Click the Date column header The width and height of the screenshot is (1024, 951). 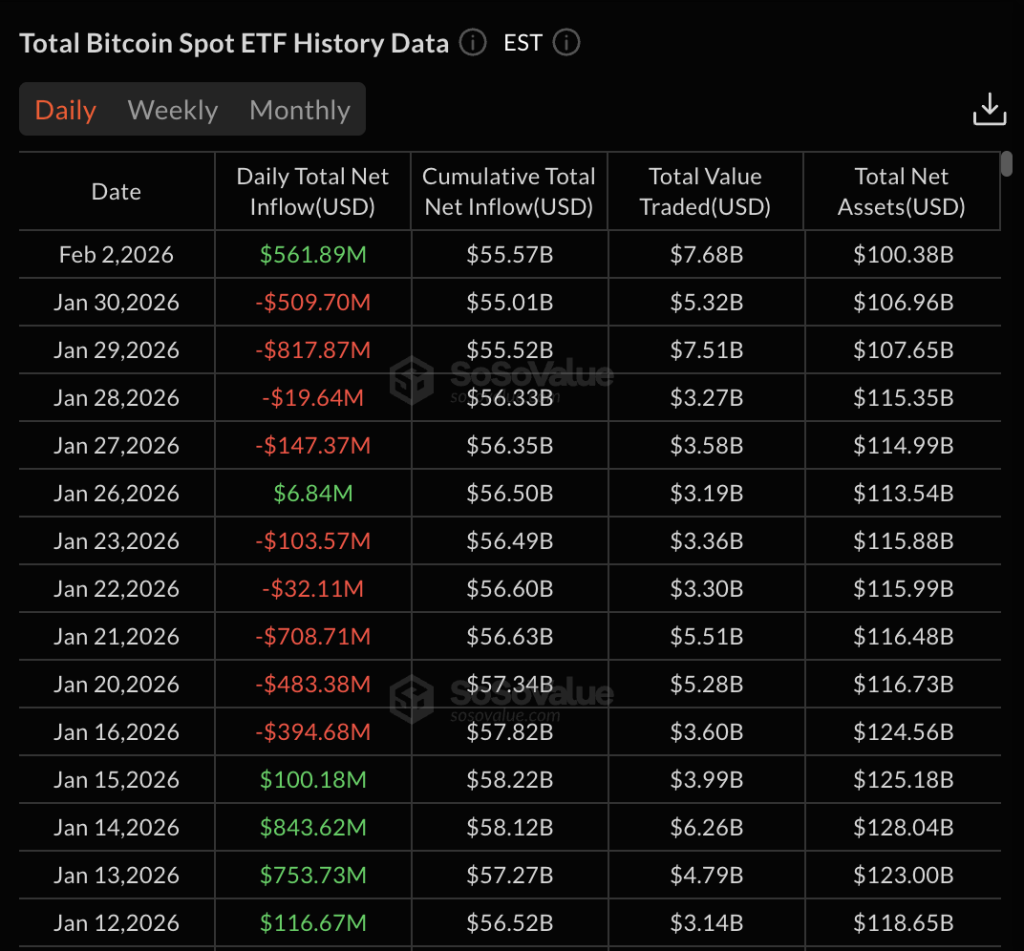(116, 192)
